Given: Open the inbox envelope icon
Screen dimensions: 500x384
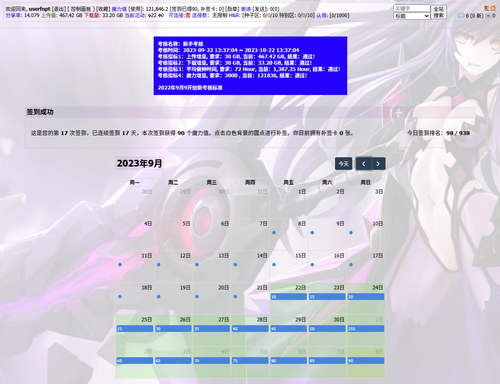Looking at the screenshot, I should [461, 16].
